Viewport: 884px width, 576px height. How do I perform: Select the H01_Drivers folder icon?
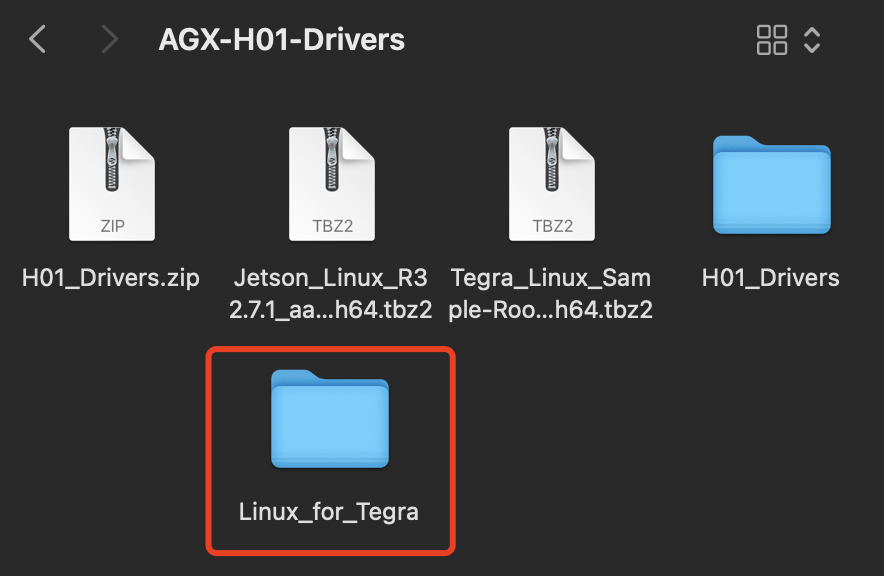(x=771, y=185)
